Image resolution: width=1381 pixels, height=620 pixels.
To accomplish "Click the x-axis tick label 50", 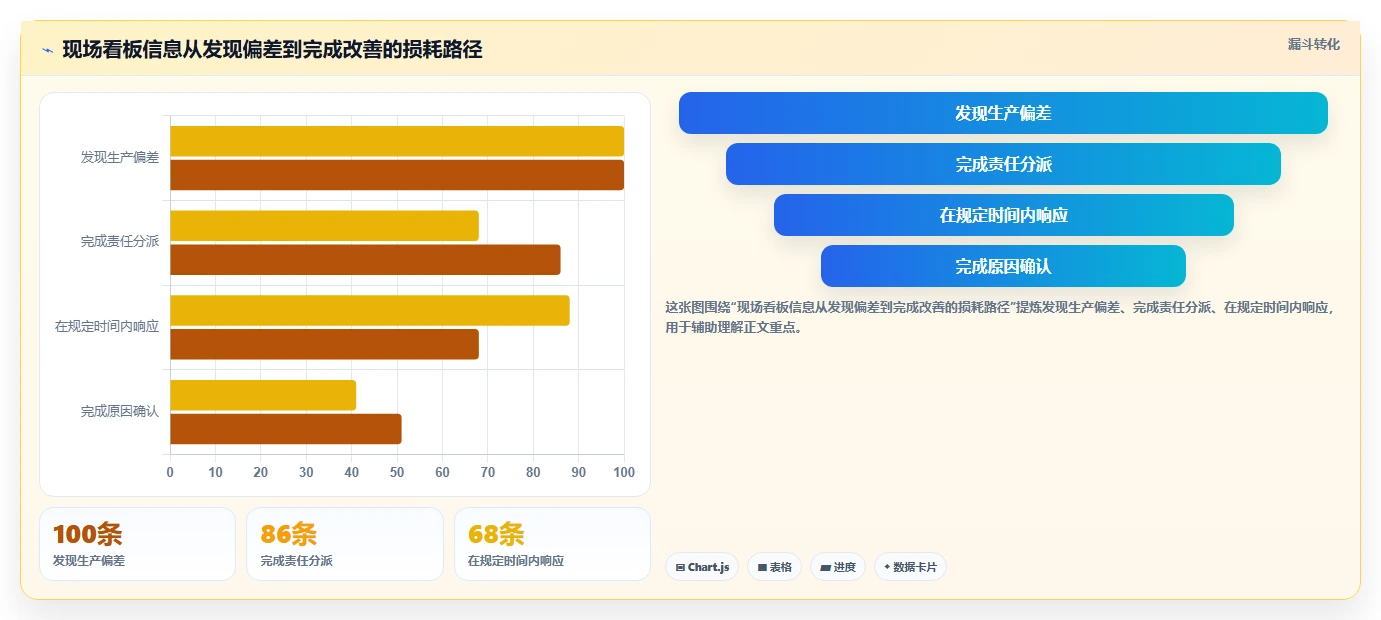I will click(397, 472).
